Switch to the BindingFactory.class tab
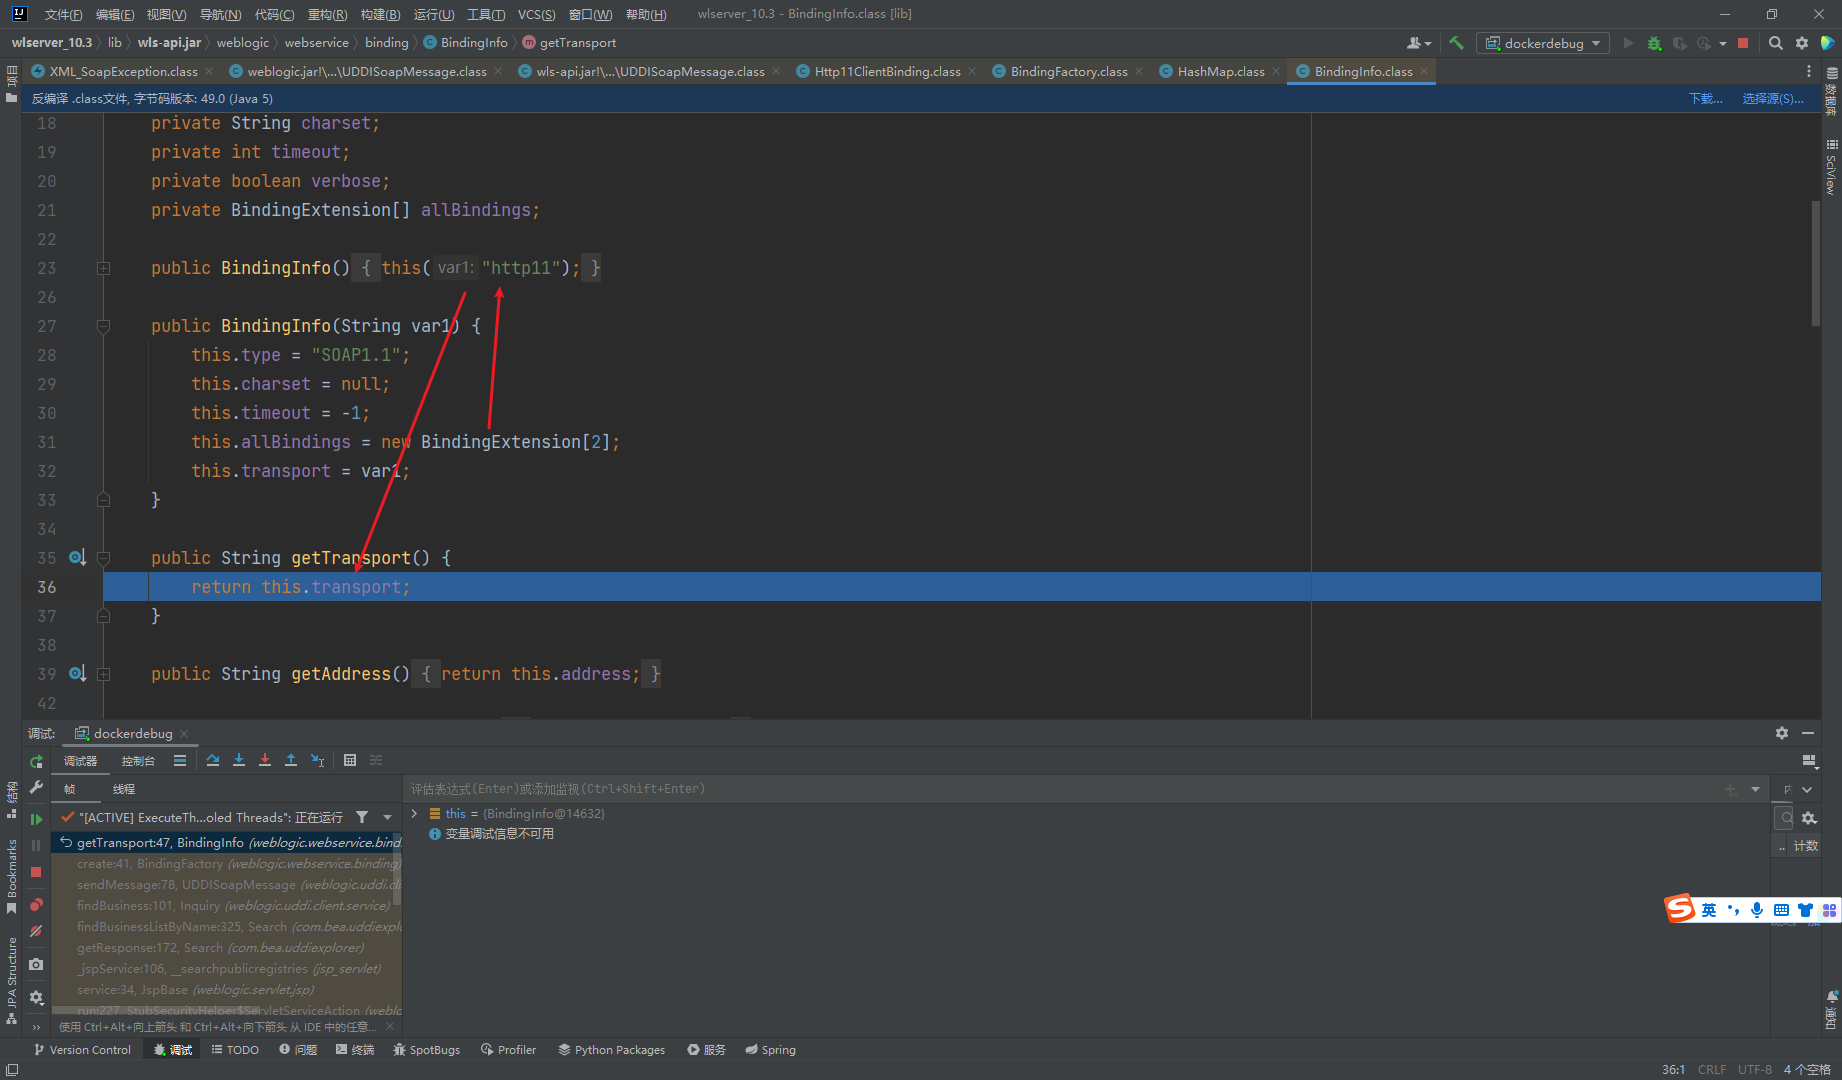1842x1080 pixels. pyautogui.click(x=1068, y=71)
